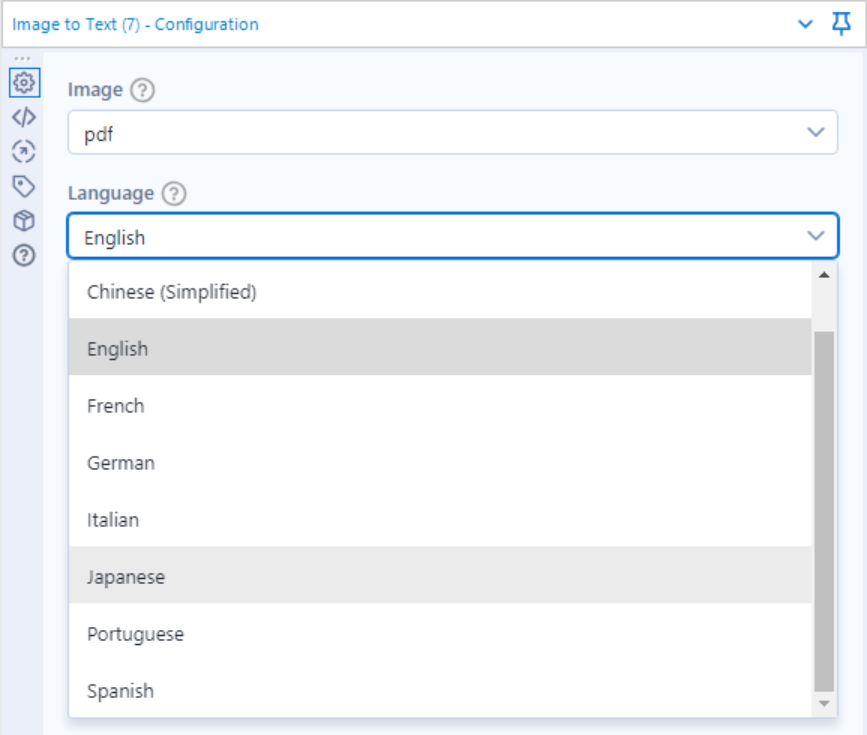Click the help bubble next to Language
The width and height of the screenshot is (867, 735).
point(173,194)
